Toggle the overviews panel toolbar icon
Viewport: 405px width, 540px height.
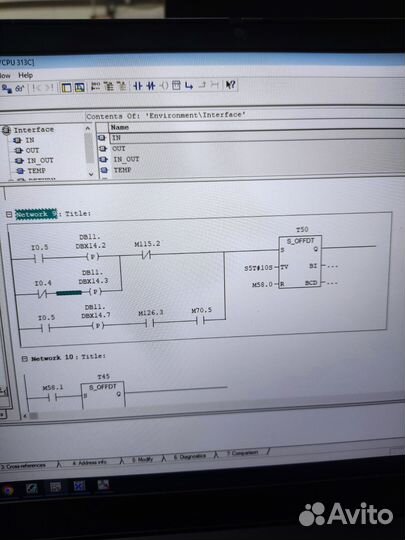pos(66,87)
